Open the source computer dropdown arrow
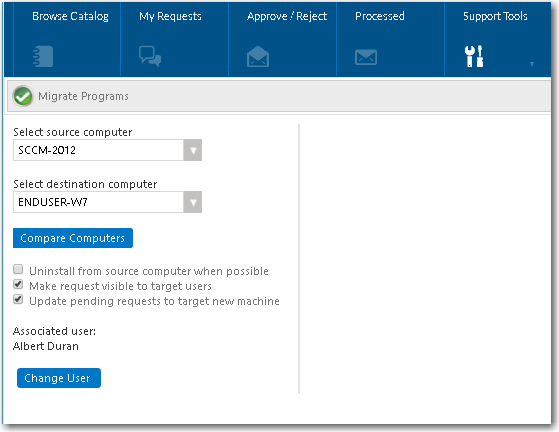The width and height of the screenshot is (559, 432). (193, 150)
